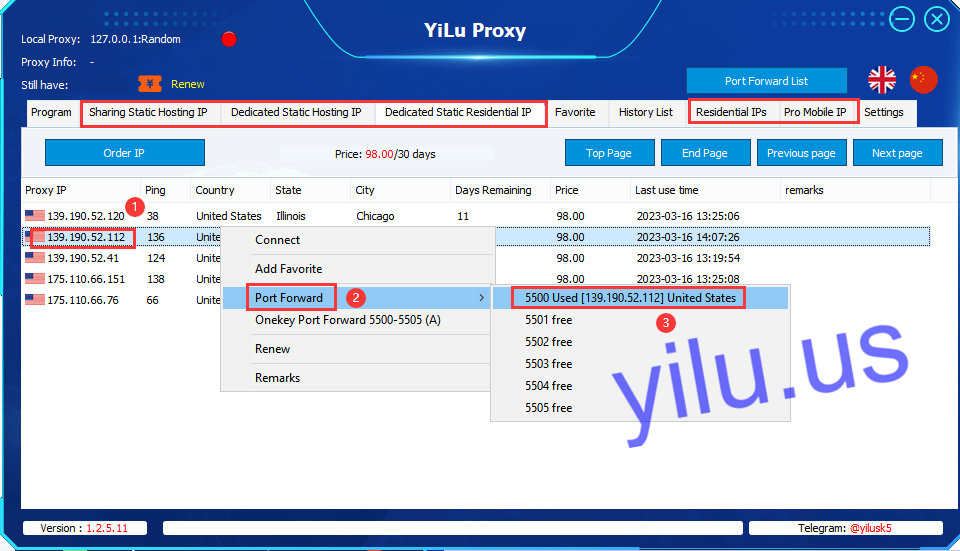Open the Dedicated Static Hosting IP tab
Viewport: 960px width, 551px height.
click(296, 113)
